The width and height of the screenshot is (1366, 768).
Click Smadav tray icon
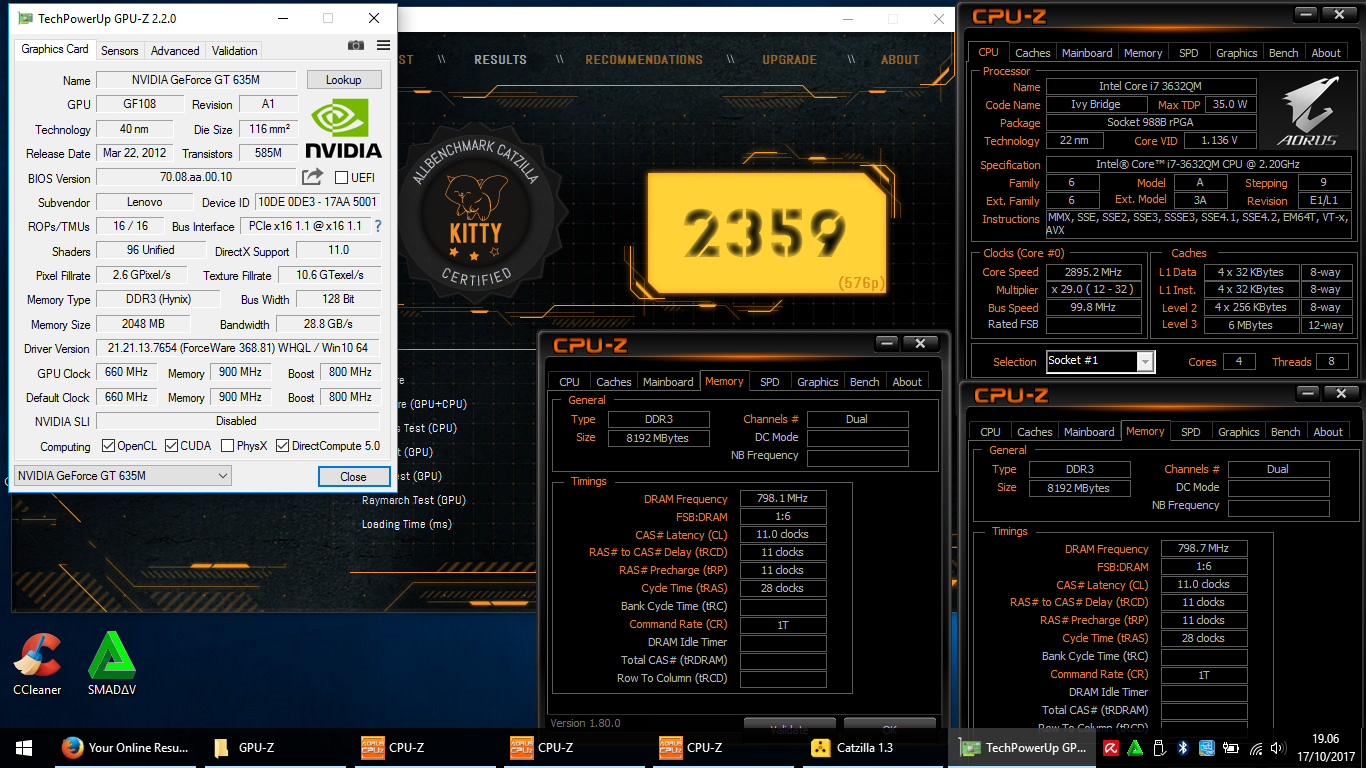pos(1135,747)
